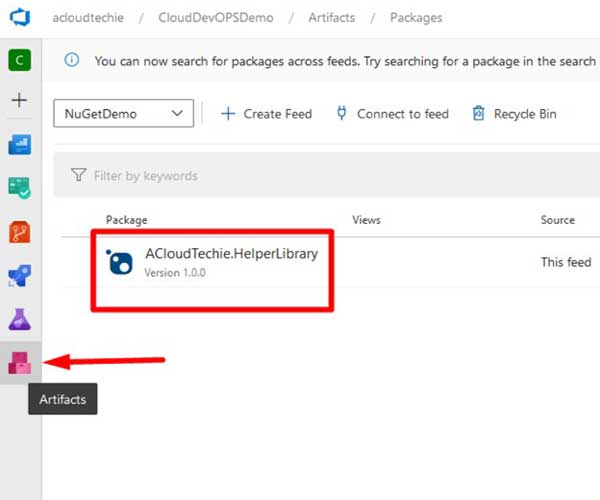Click the Source column header

(558, 220)
